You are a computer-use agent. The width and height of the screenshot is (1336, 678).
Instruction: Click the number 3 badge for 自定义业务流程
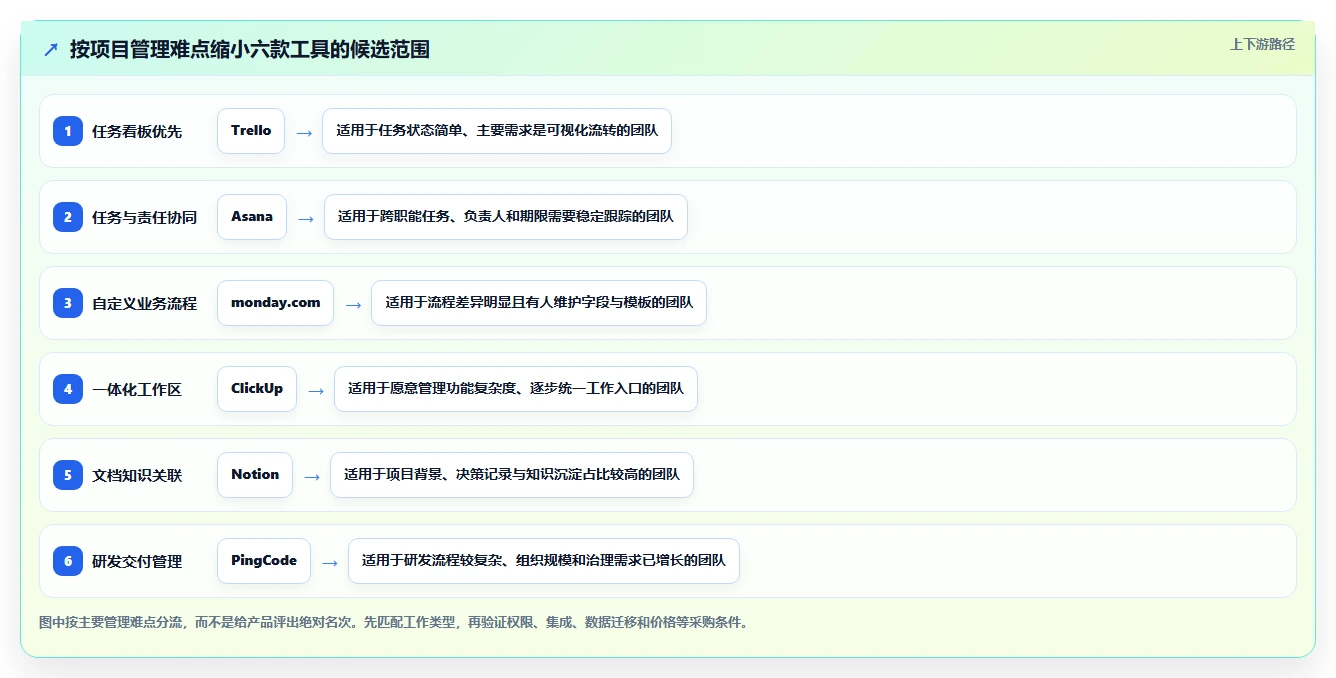pyautogui.click(x=68, y=303)
